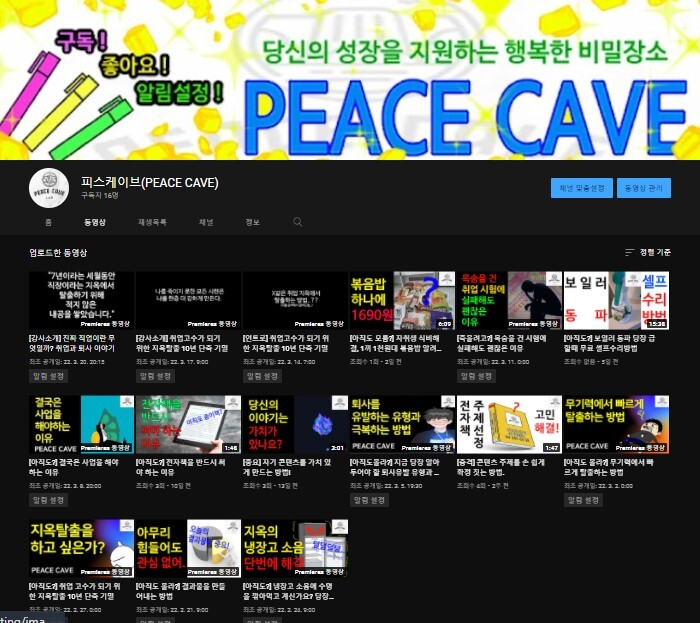The height and width of the screenshot is (623, 700).
Task: Click title '[아직도?] 보일러 동파 당장 급할때'
Action: point(609,343)
